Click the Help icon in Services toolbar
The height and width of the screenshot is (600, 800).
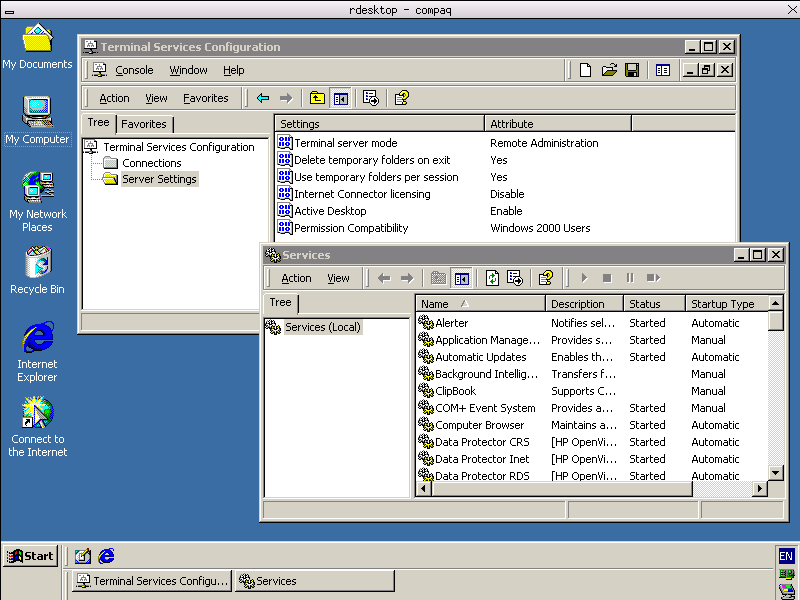546,278
